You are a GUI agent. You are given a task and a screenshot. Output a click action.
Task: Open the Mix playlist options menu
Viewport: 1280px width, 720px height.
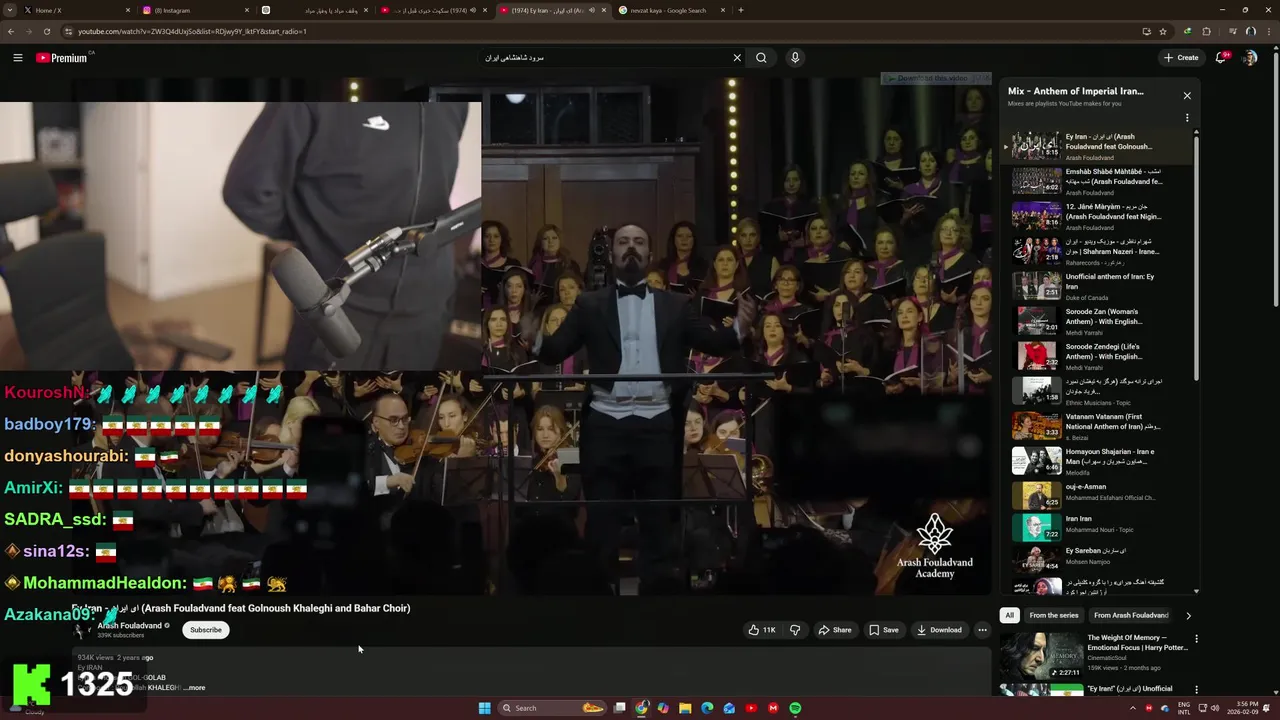(1187, 118)
